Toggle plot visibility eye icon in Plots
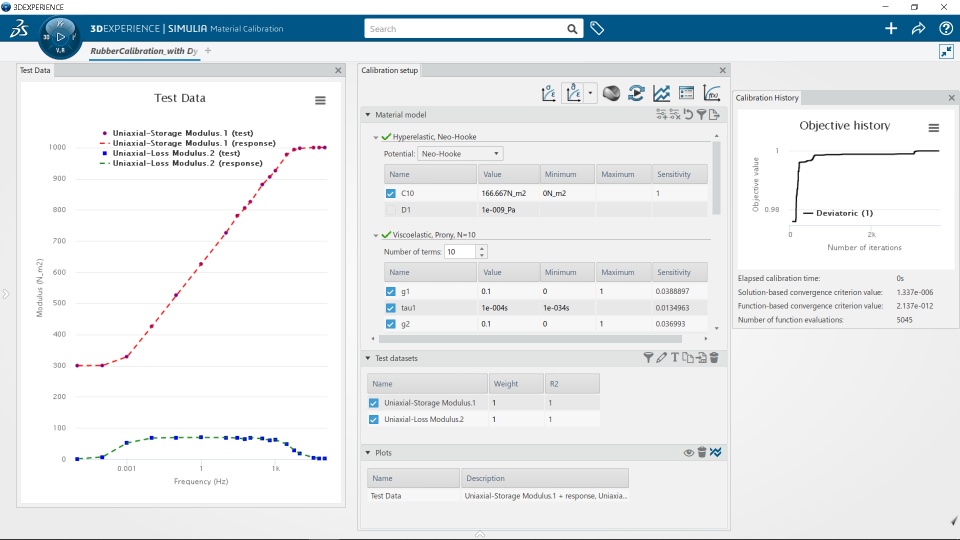This screenshot has height=540, width=960. [x=689, y=452]
